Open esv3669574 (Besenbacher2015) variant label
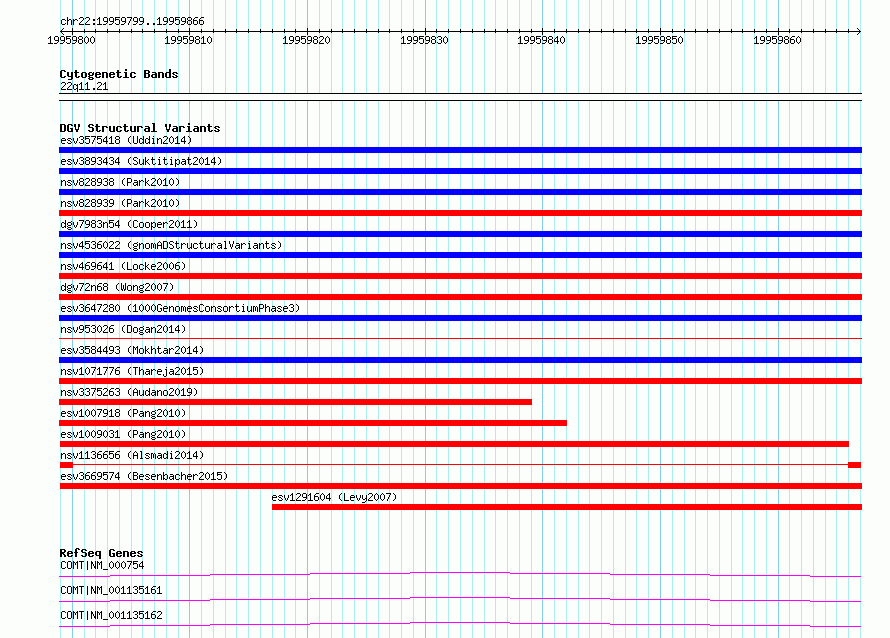The height and width of the screenshot is (638, 890). point(144,476)
